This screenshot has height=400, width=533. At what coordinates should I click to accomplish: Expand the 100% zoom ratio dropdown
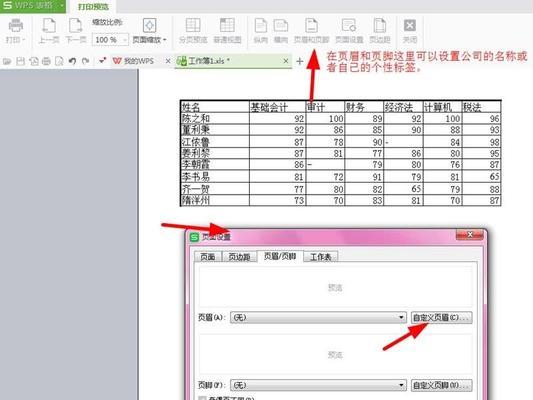pos(124,40)
